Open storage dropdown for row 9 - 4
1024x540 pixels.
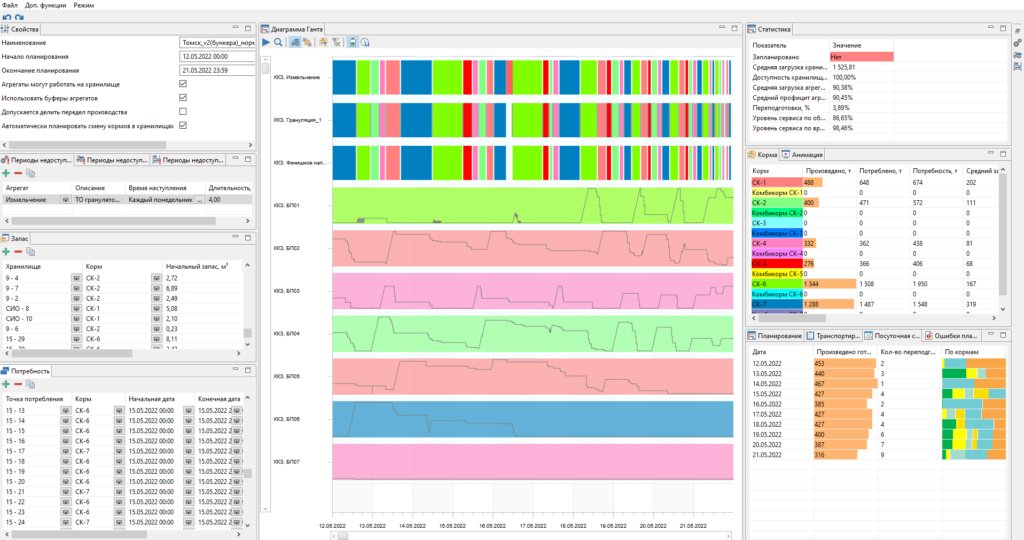(76, 278)
